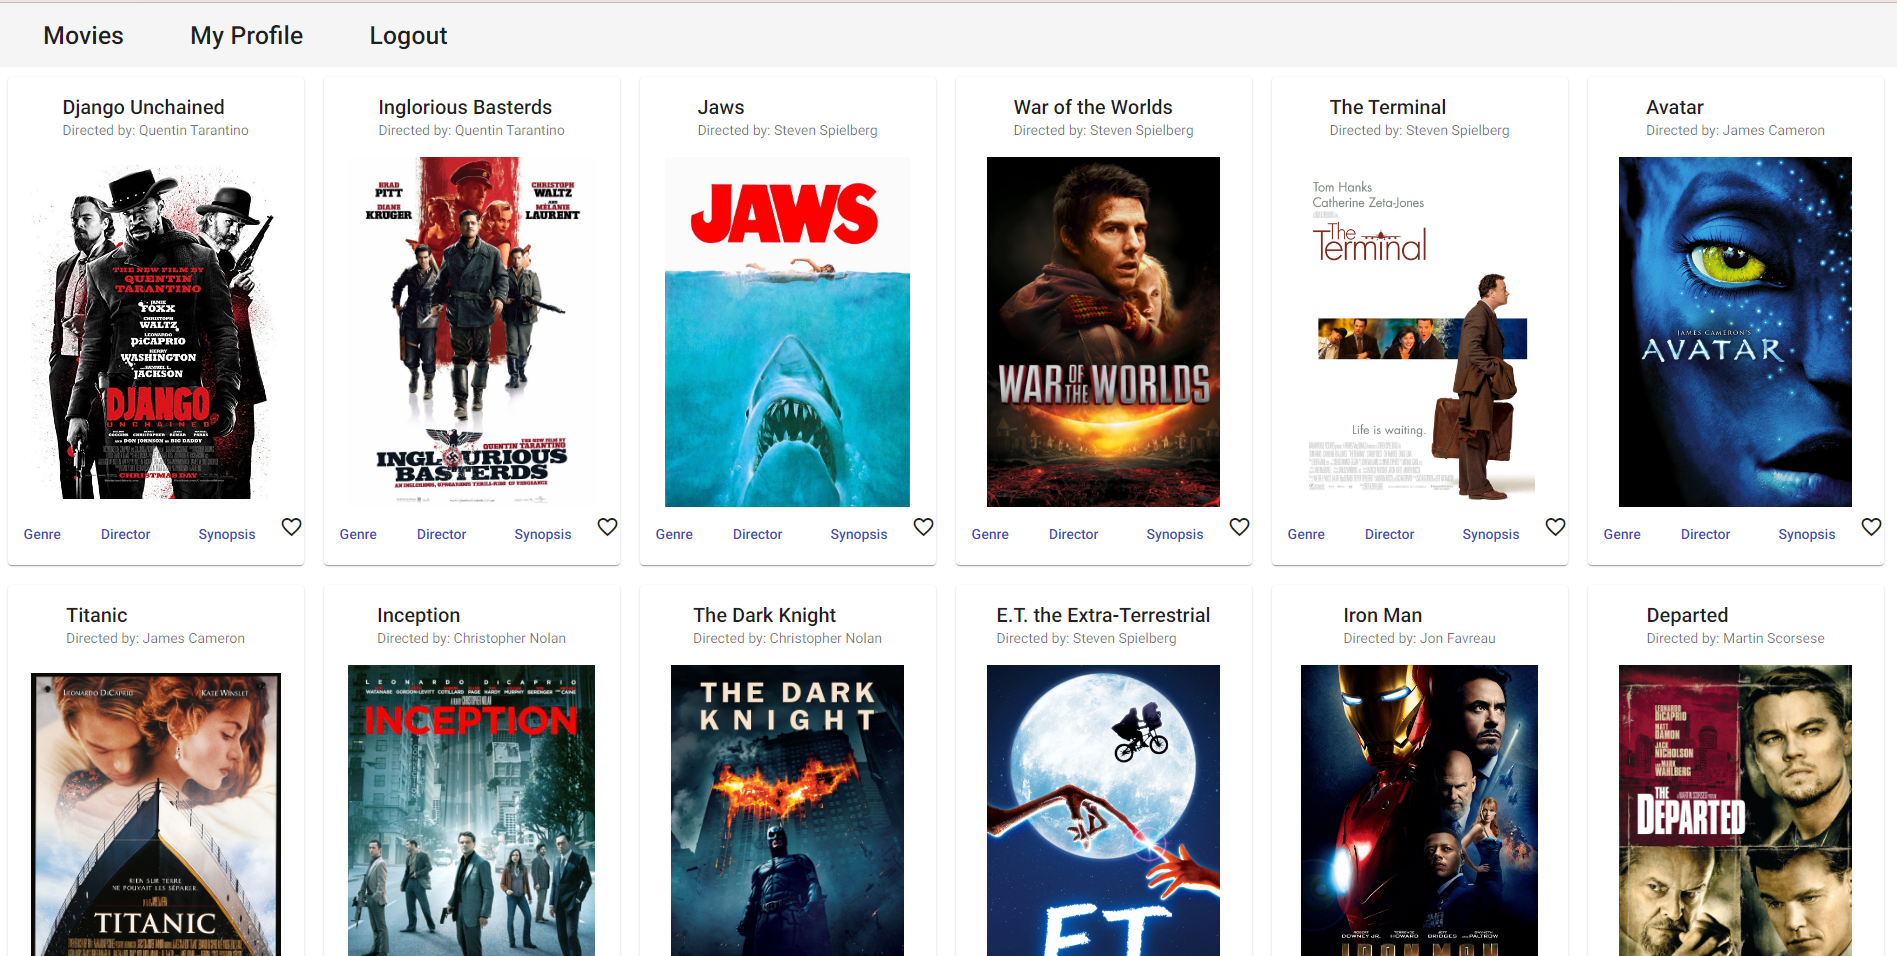Open the Movies tab in navigation

83,35
